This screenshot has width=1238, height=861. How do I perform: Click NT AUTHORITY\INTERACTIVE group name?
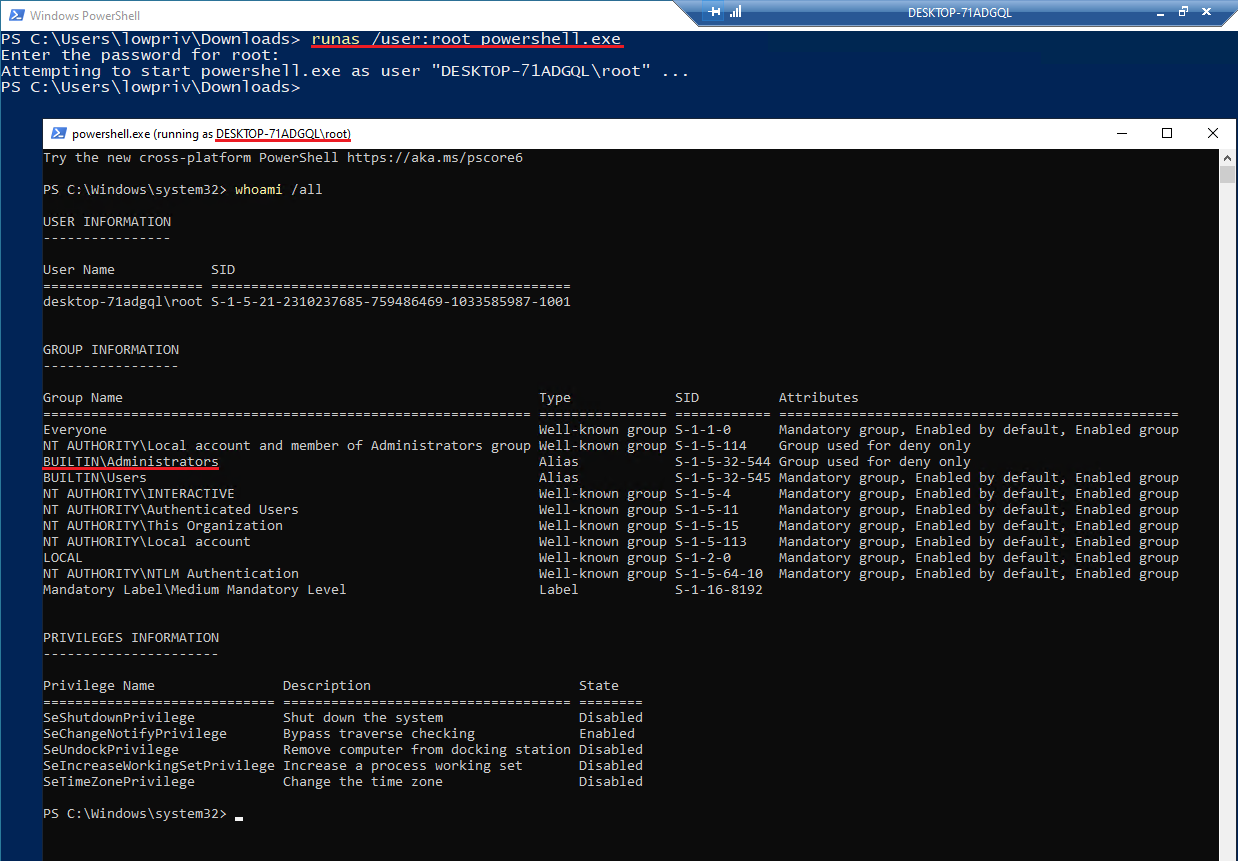139,494
